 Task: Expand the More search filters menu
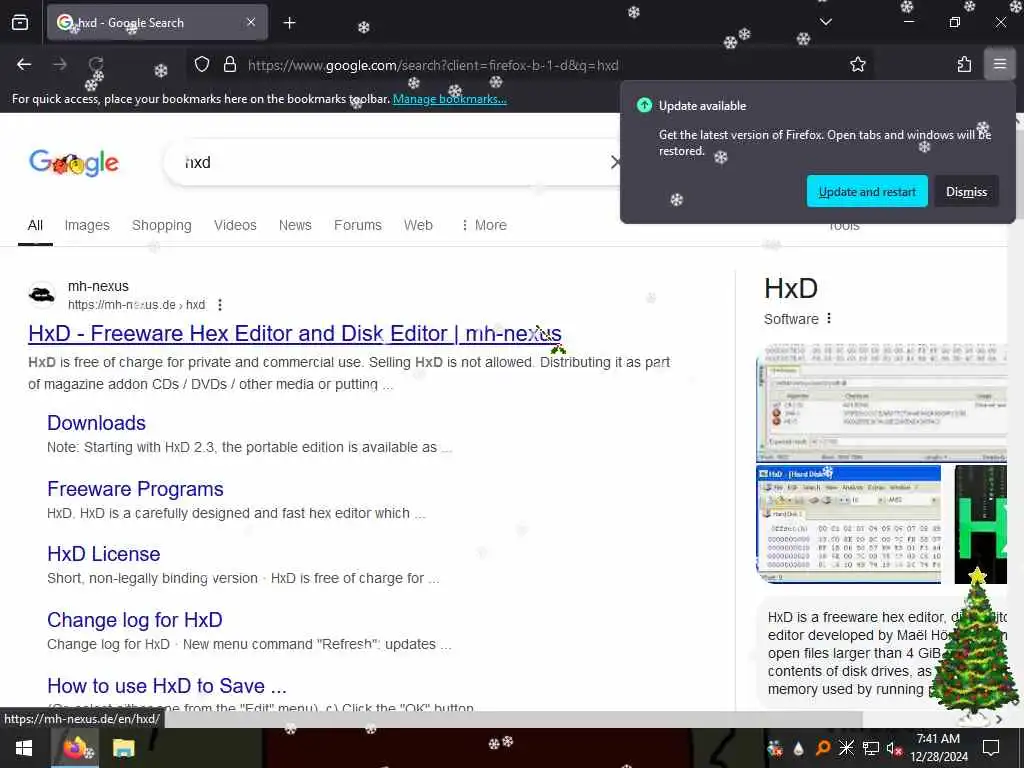[483, 225]
